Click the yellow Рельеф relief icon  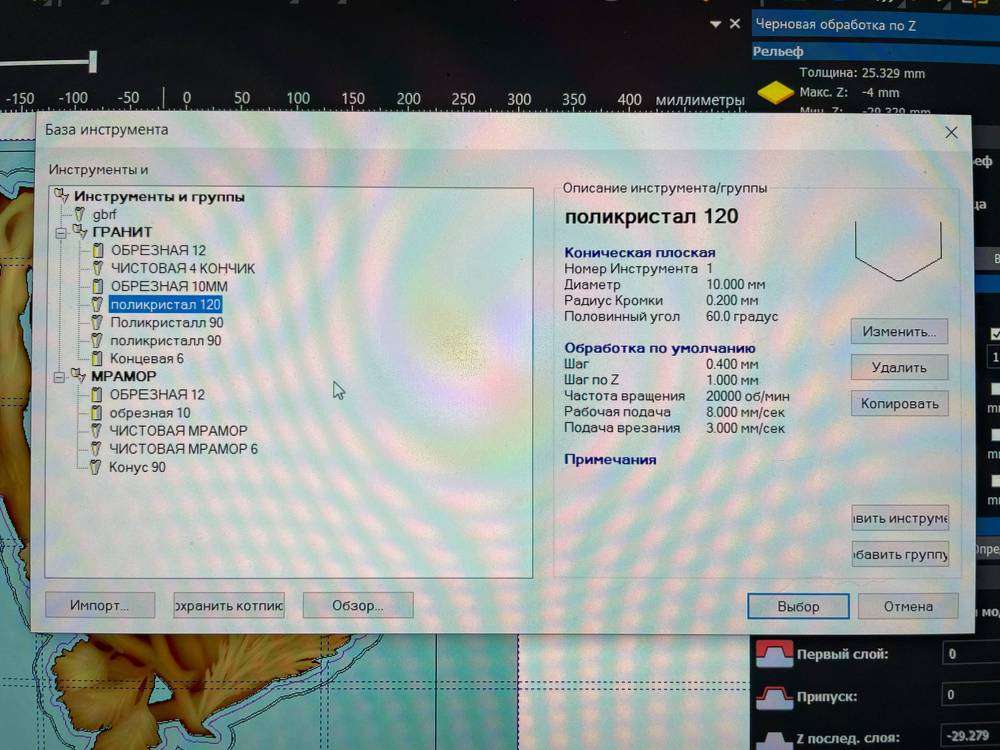click(x=771, y=94)
